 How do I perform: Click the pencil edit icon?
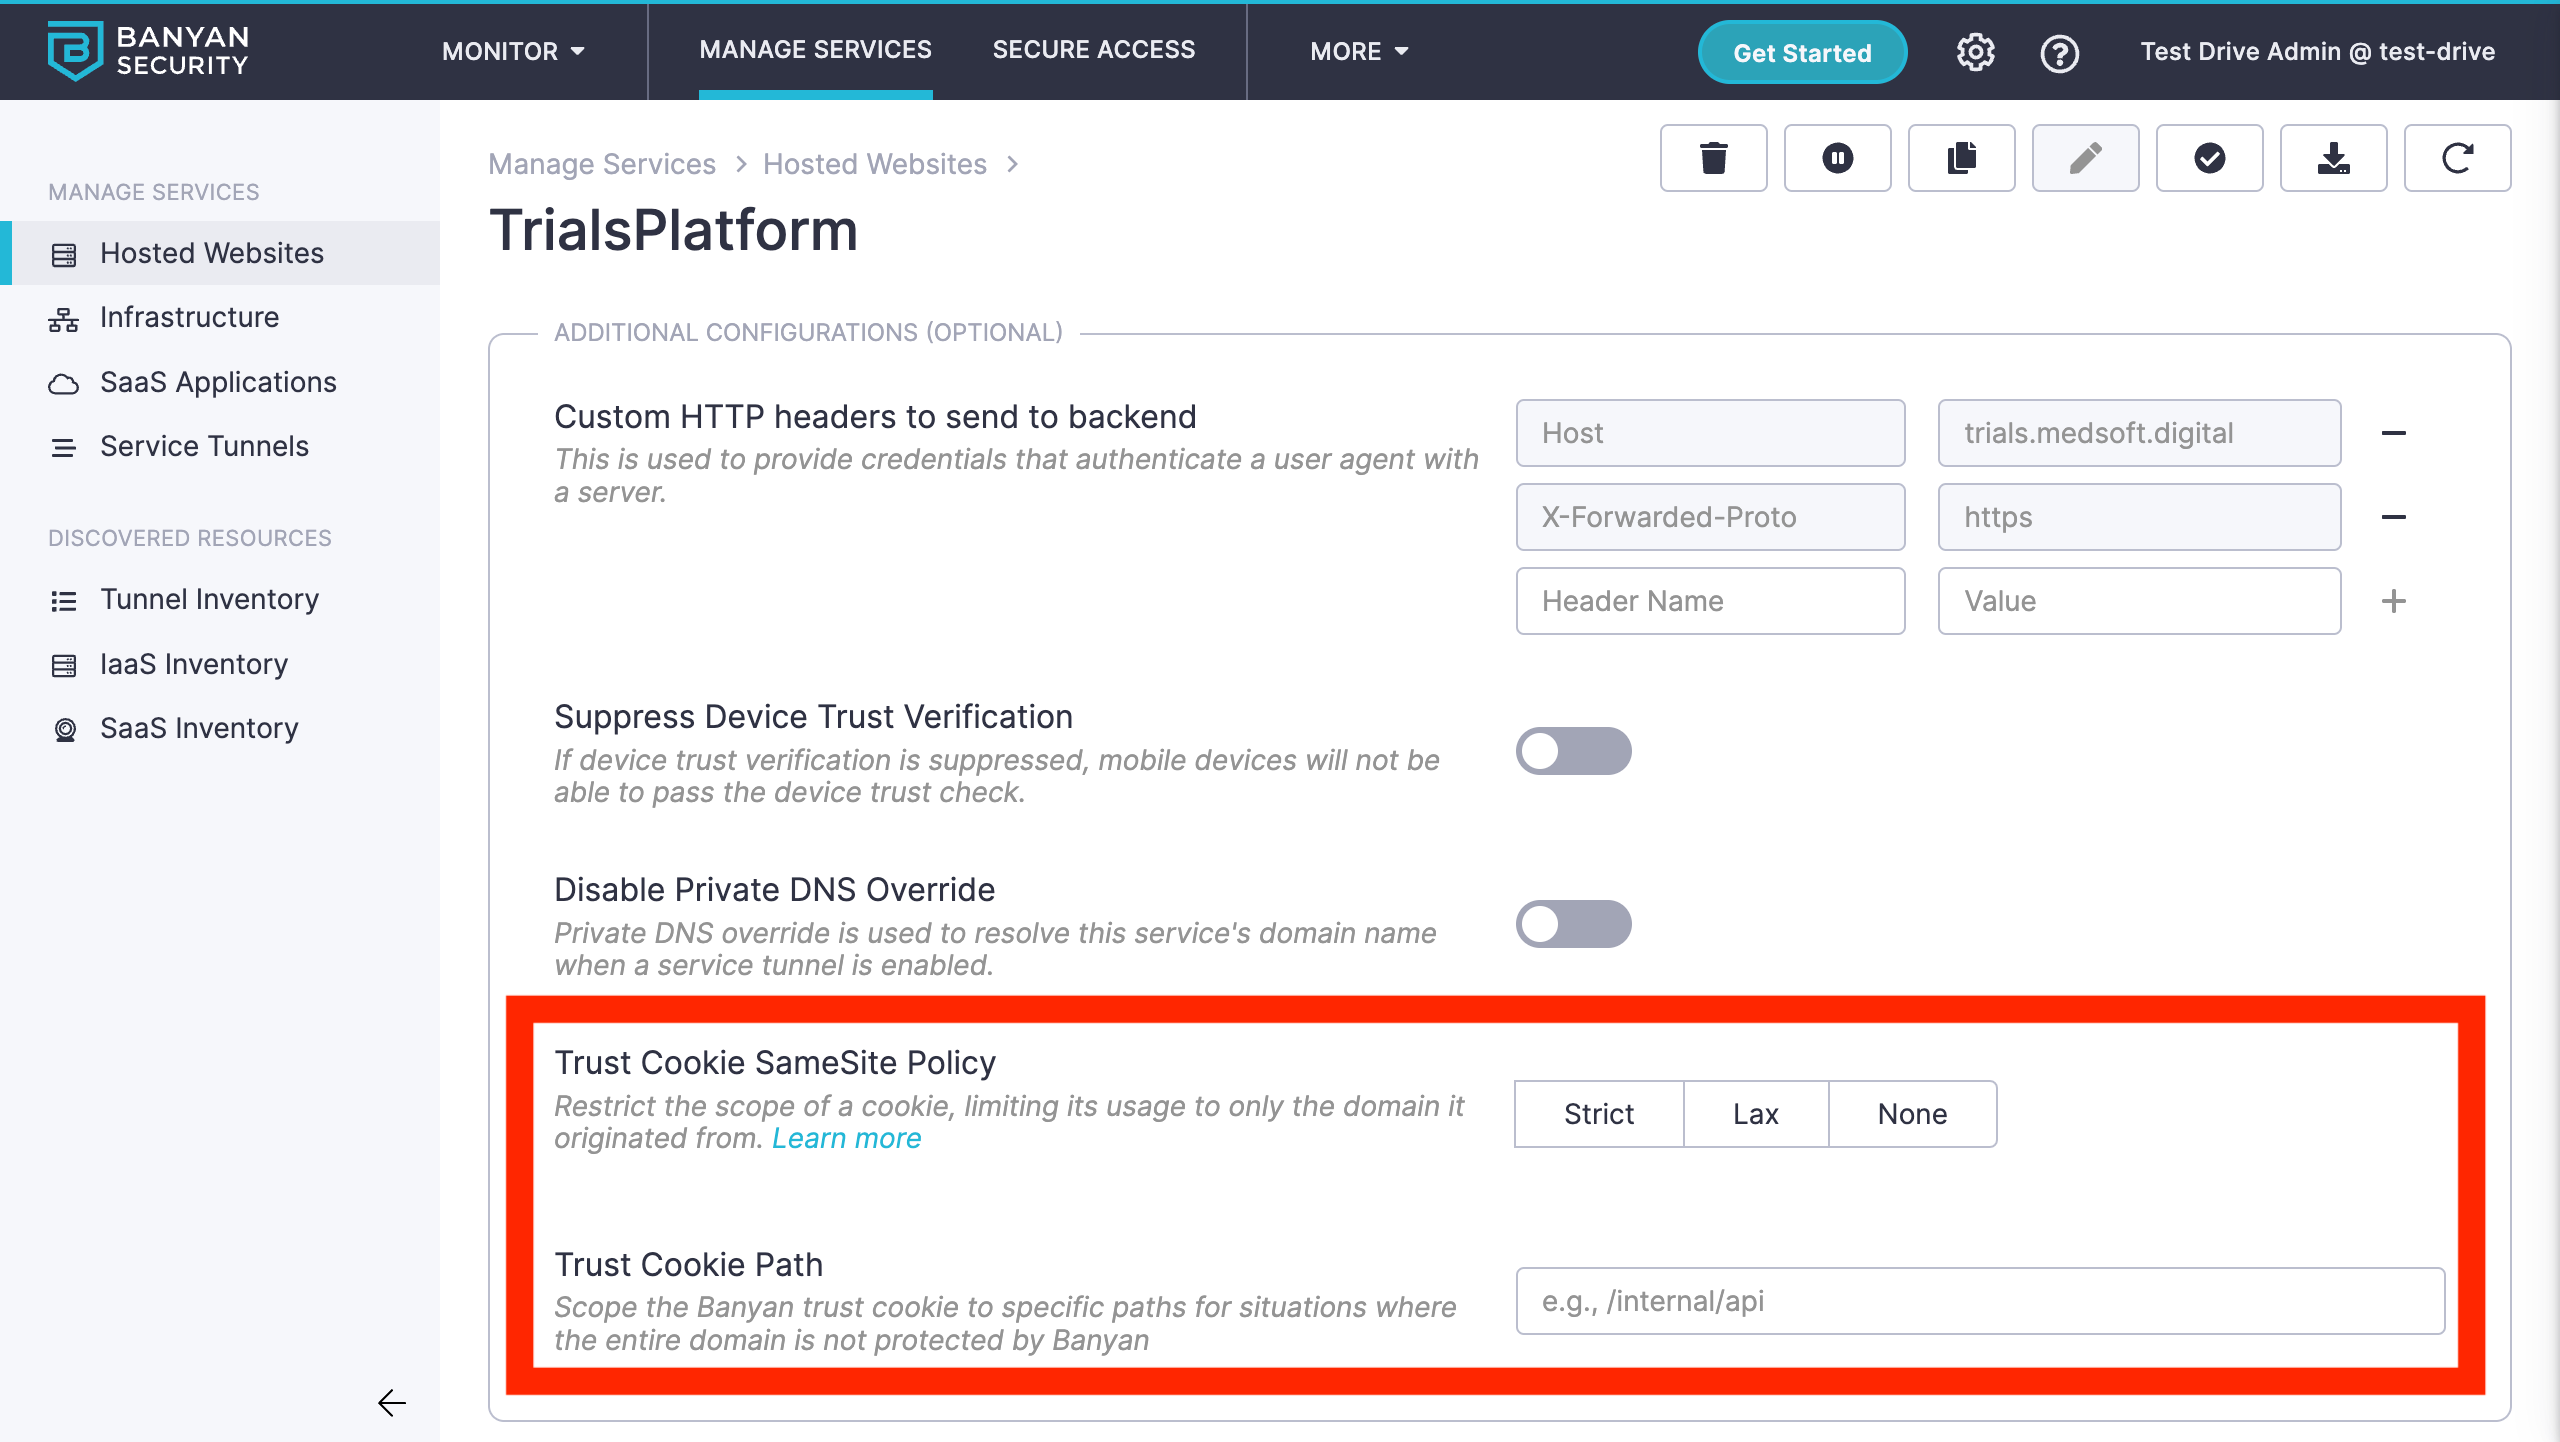[x=2085, y=158]
